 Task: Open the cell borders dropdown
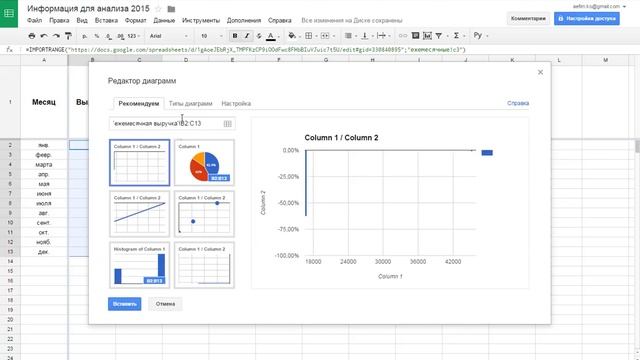click(311, 36)
